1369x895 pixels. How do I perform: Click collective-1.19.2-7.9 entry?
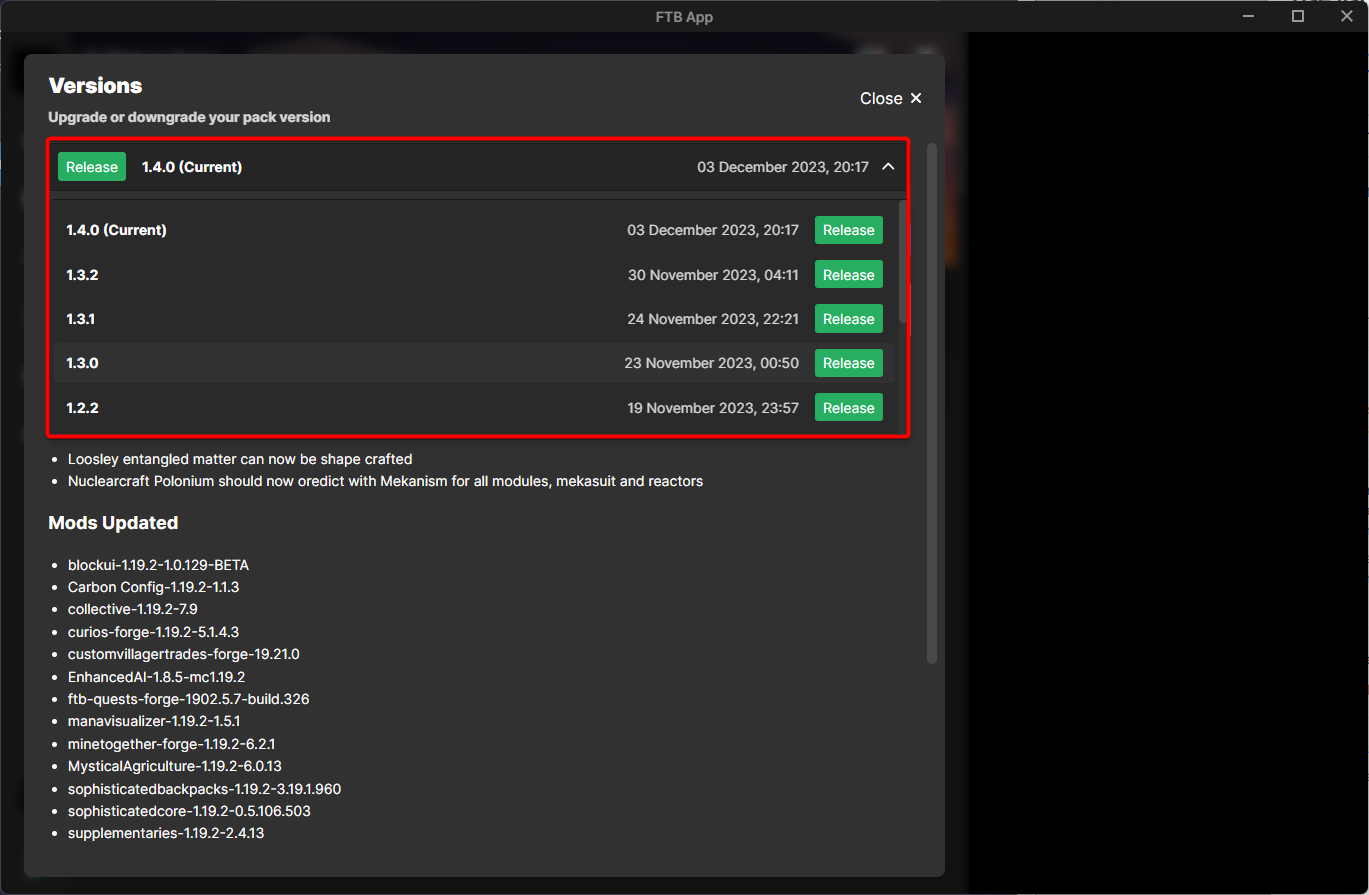133,609
